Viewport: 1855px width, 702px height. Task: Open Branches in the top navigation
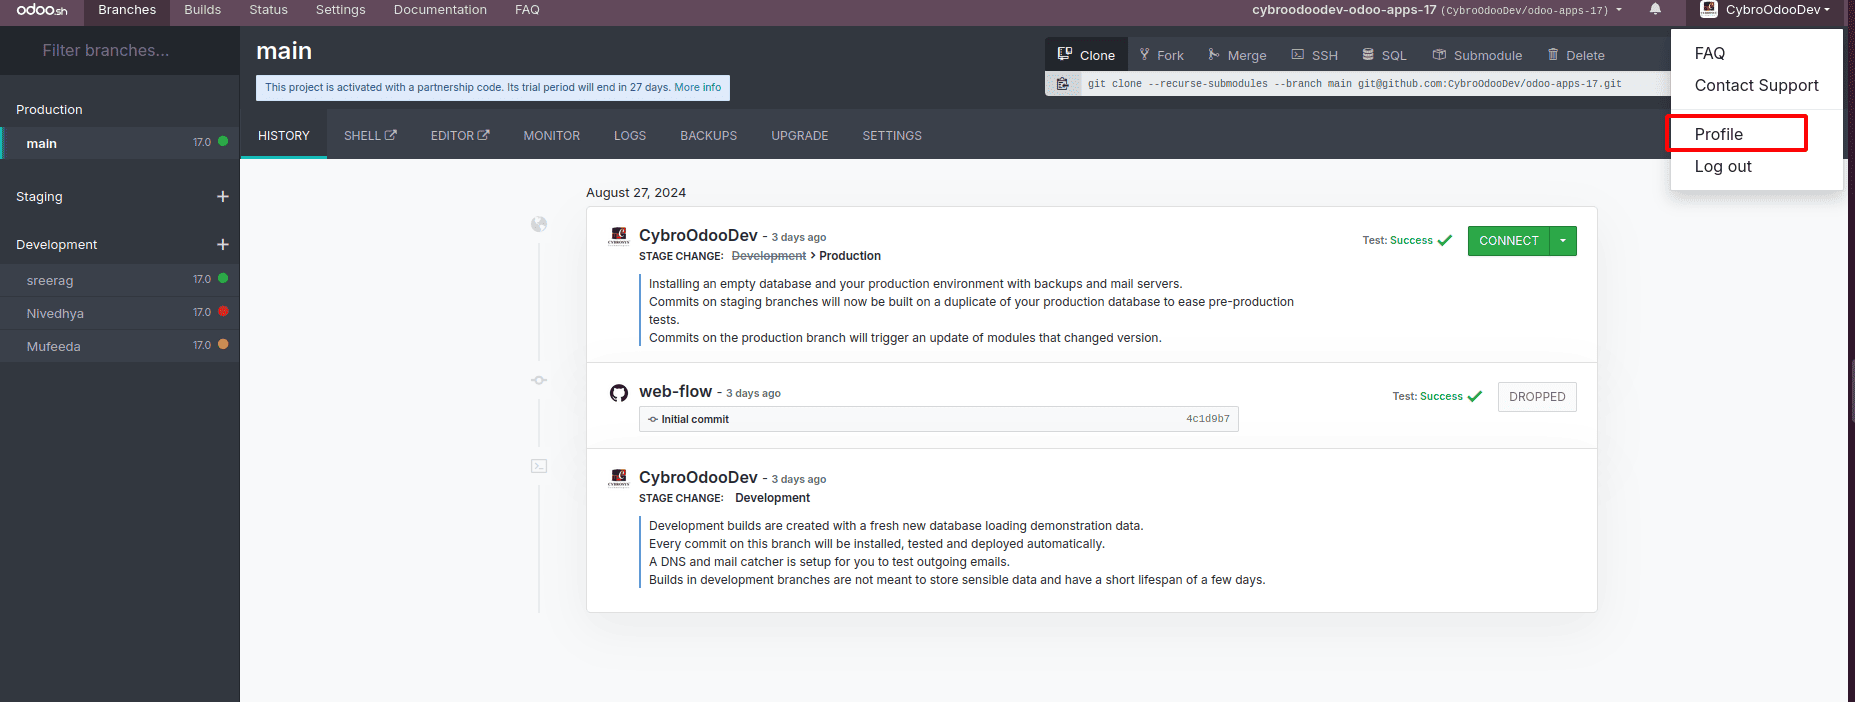[127, 10]
